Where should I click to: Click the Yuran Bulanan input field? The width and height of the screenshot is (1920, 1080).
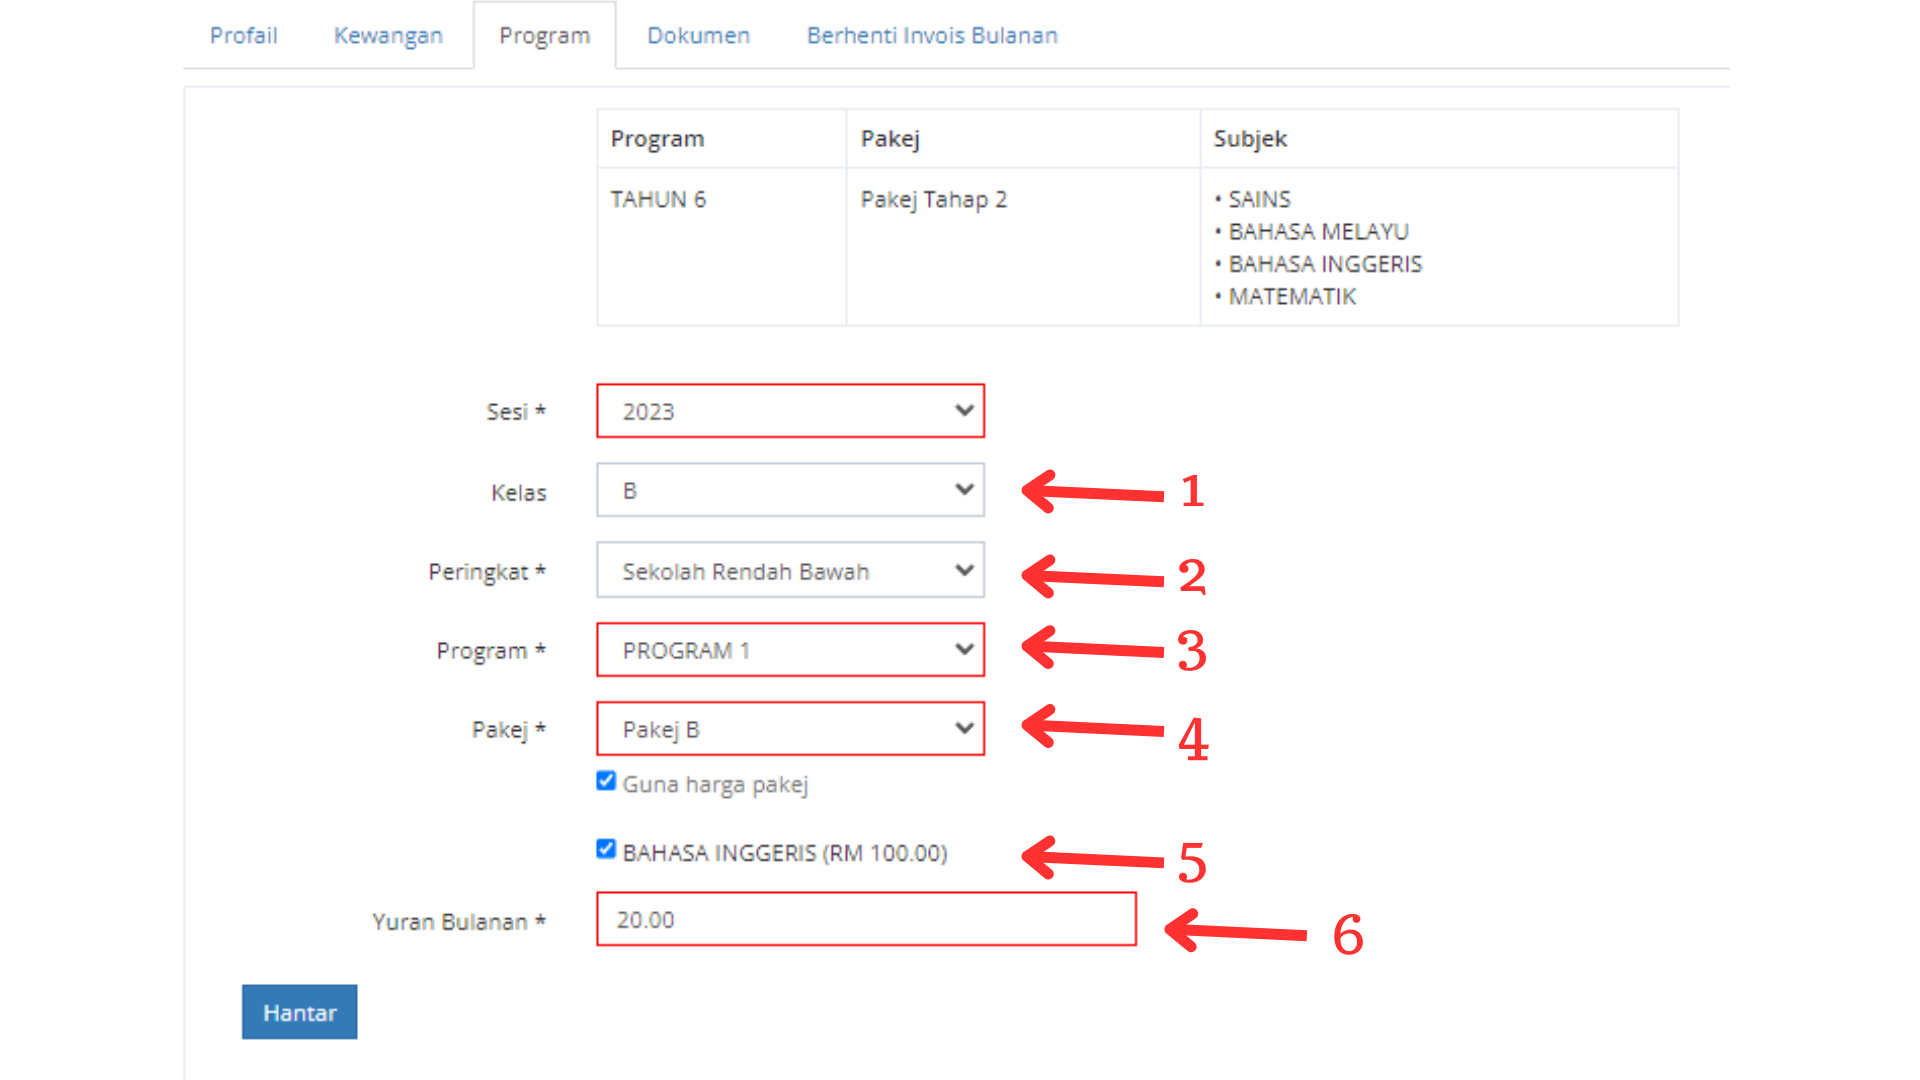(x=865, y=919)
